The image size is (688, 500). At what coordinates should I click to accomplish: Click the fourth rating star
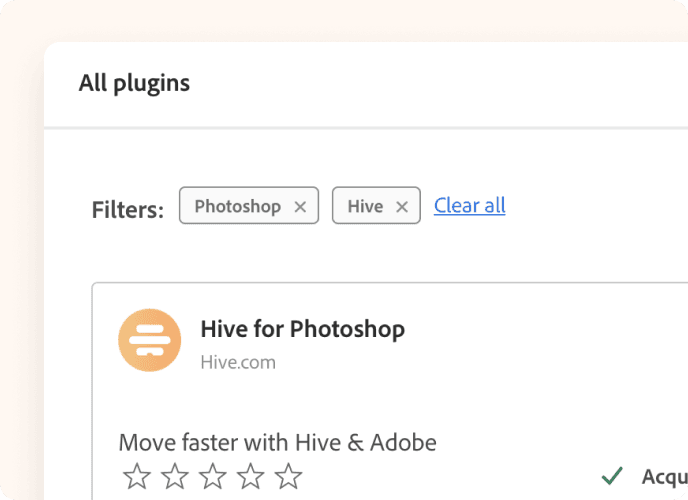pos(250,476)
